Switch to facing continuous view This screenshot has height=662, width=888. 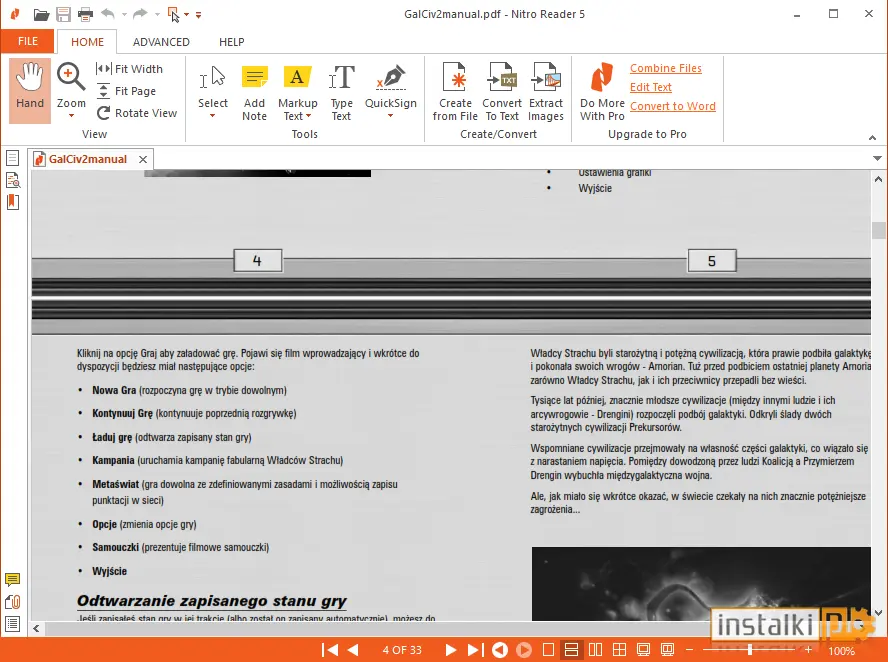619,650
